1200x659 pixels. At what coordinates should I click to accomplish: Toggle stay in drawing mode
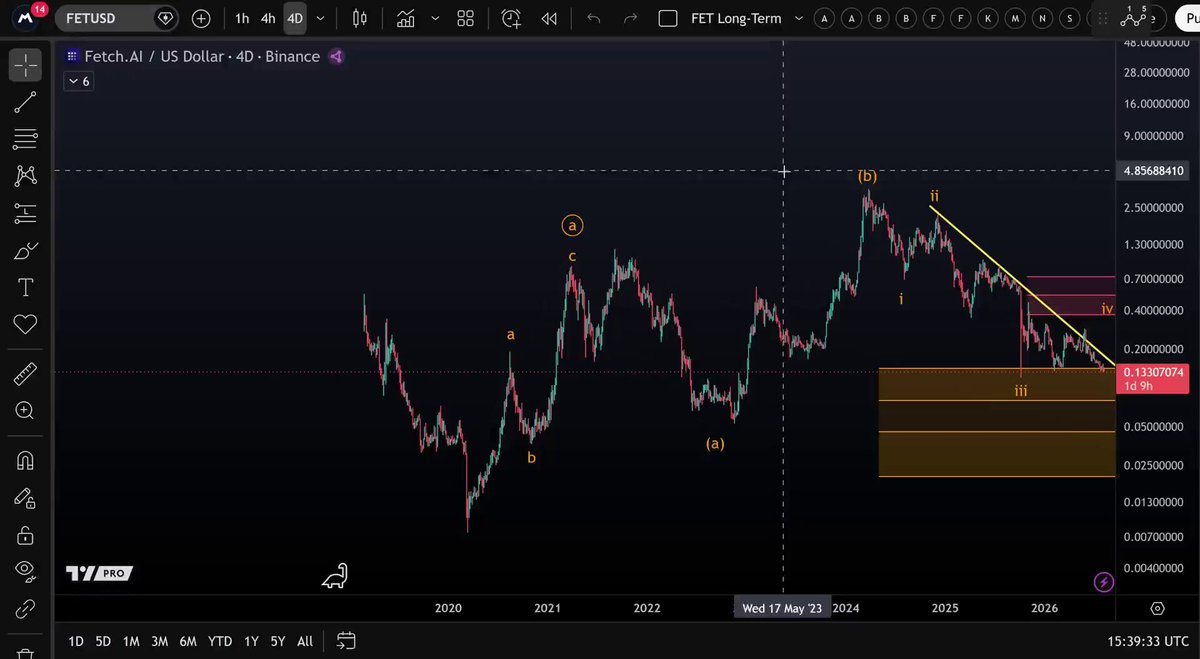(25, 497)
